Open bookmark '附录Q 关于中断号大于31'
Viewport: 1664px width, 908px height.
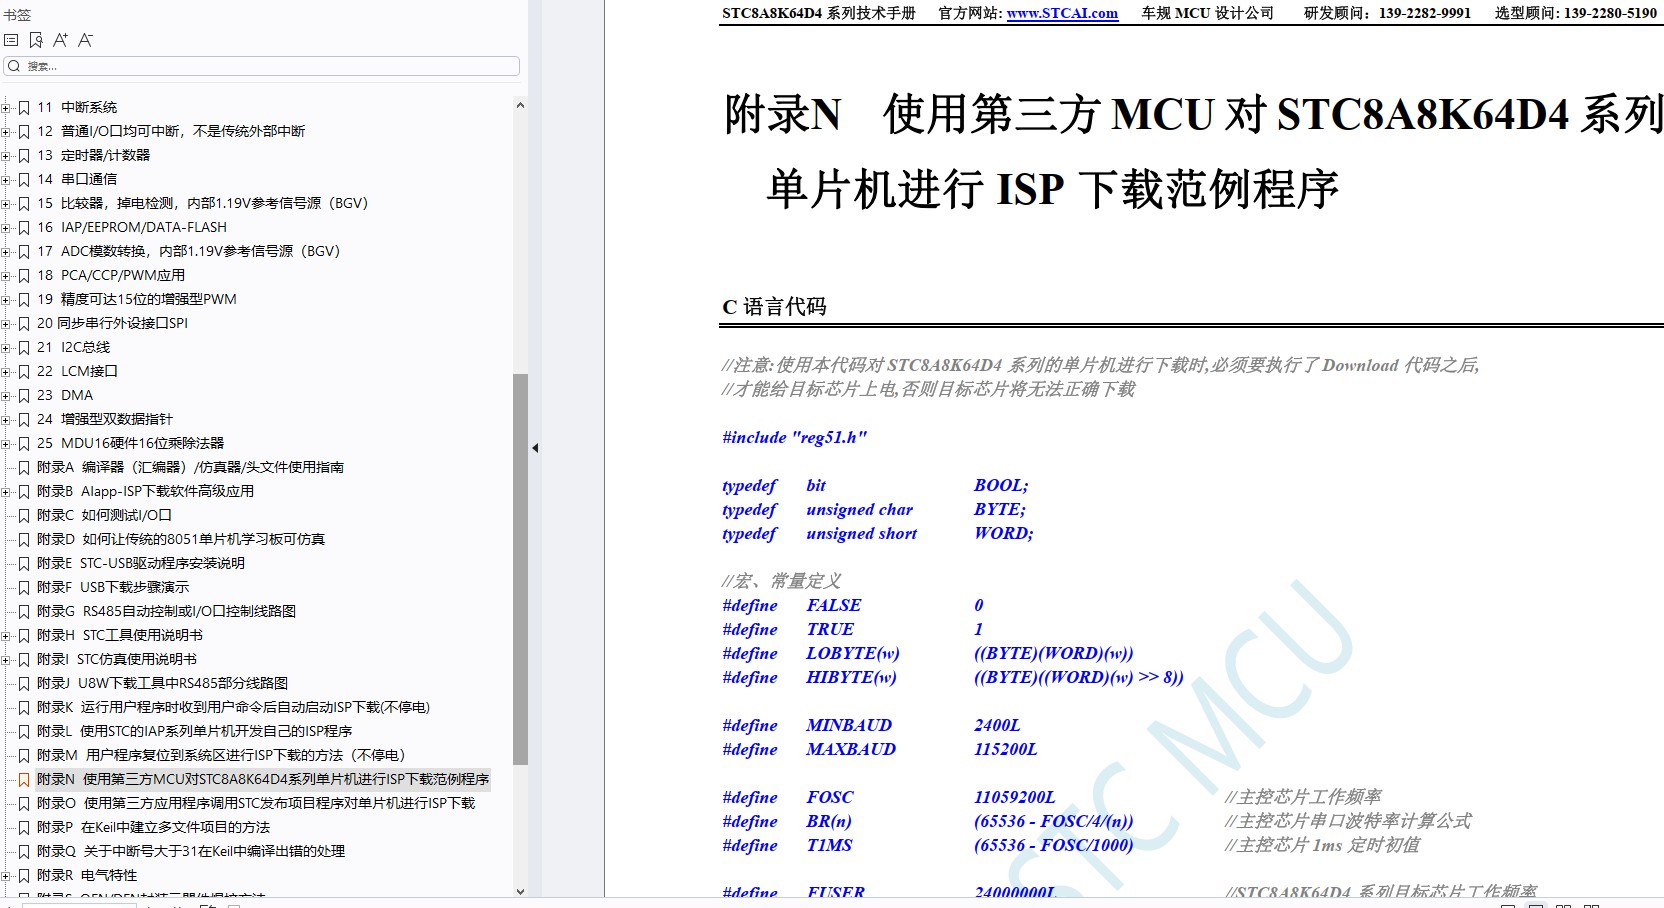(x=191, y=851)
